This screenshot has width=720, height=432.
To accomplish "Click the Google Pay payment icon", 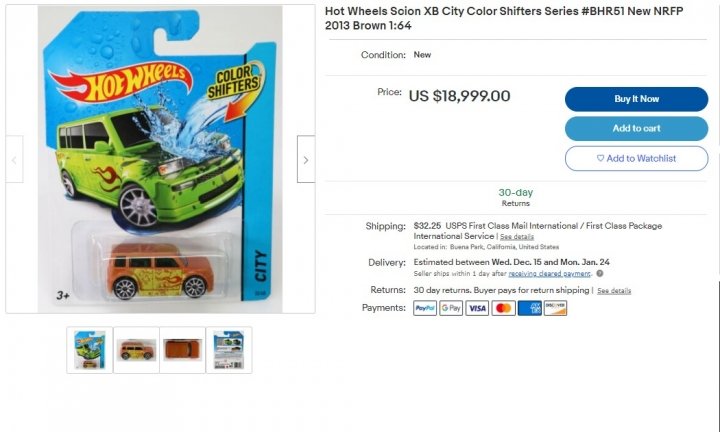I will pos(451,308).
